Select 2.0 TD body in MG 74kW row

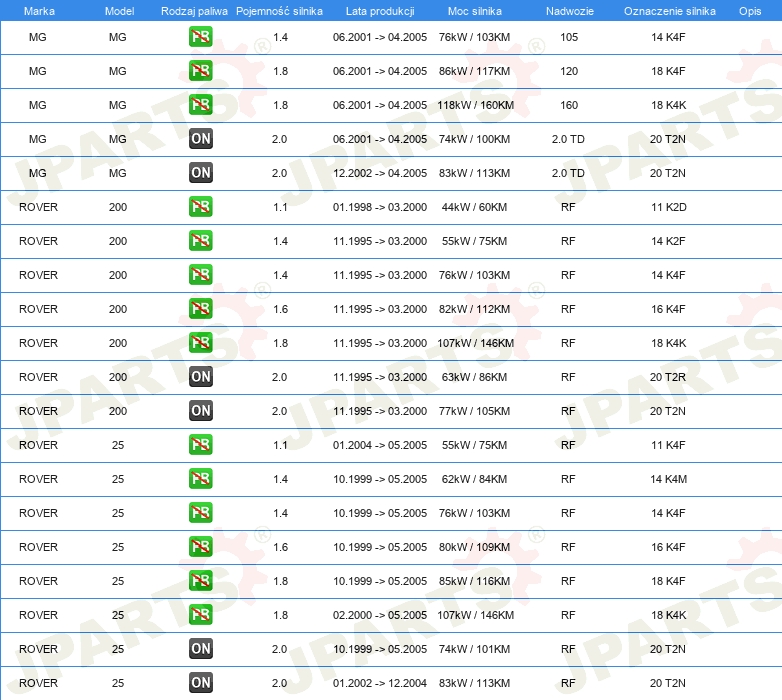pyautogui.click(x=568, y=139)
